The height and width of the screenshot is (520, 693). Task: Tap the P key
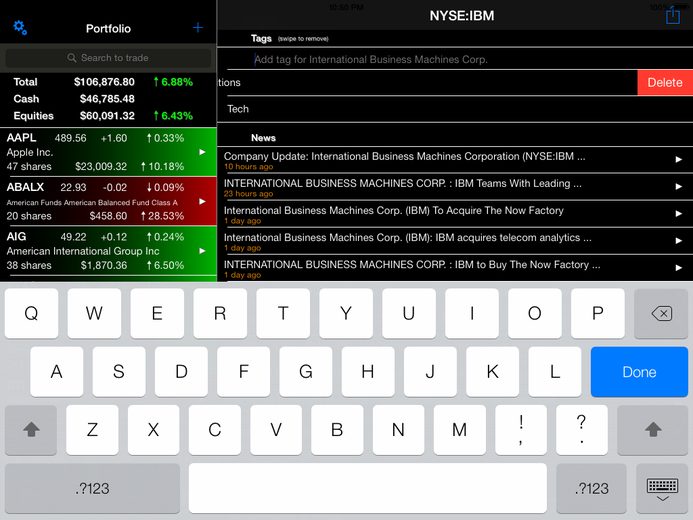pos(598,314)
